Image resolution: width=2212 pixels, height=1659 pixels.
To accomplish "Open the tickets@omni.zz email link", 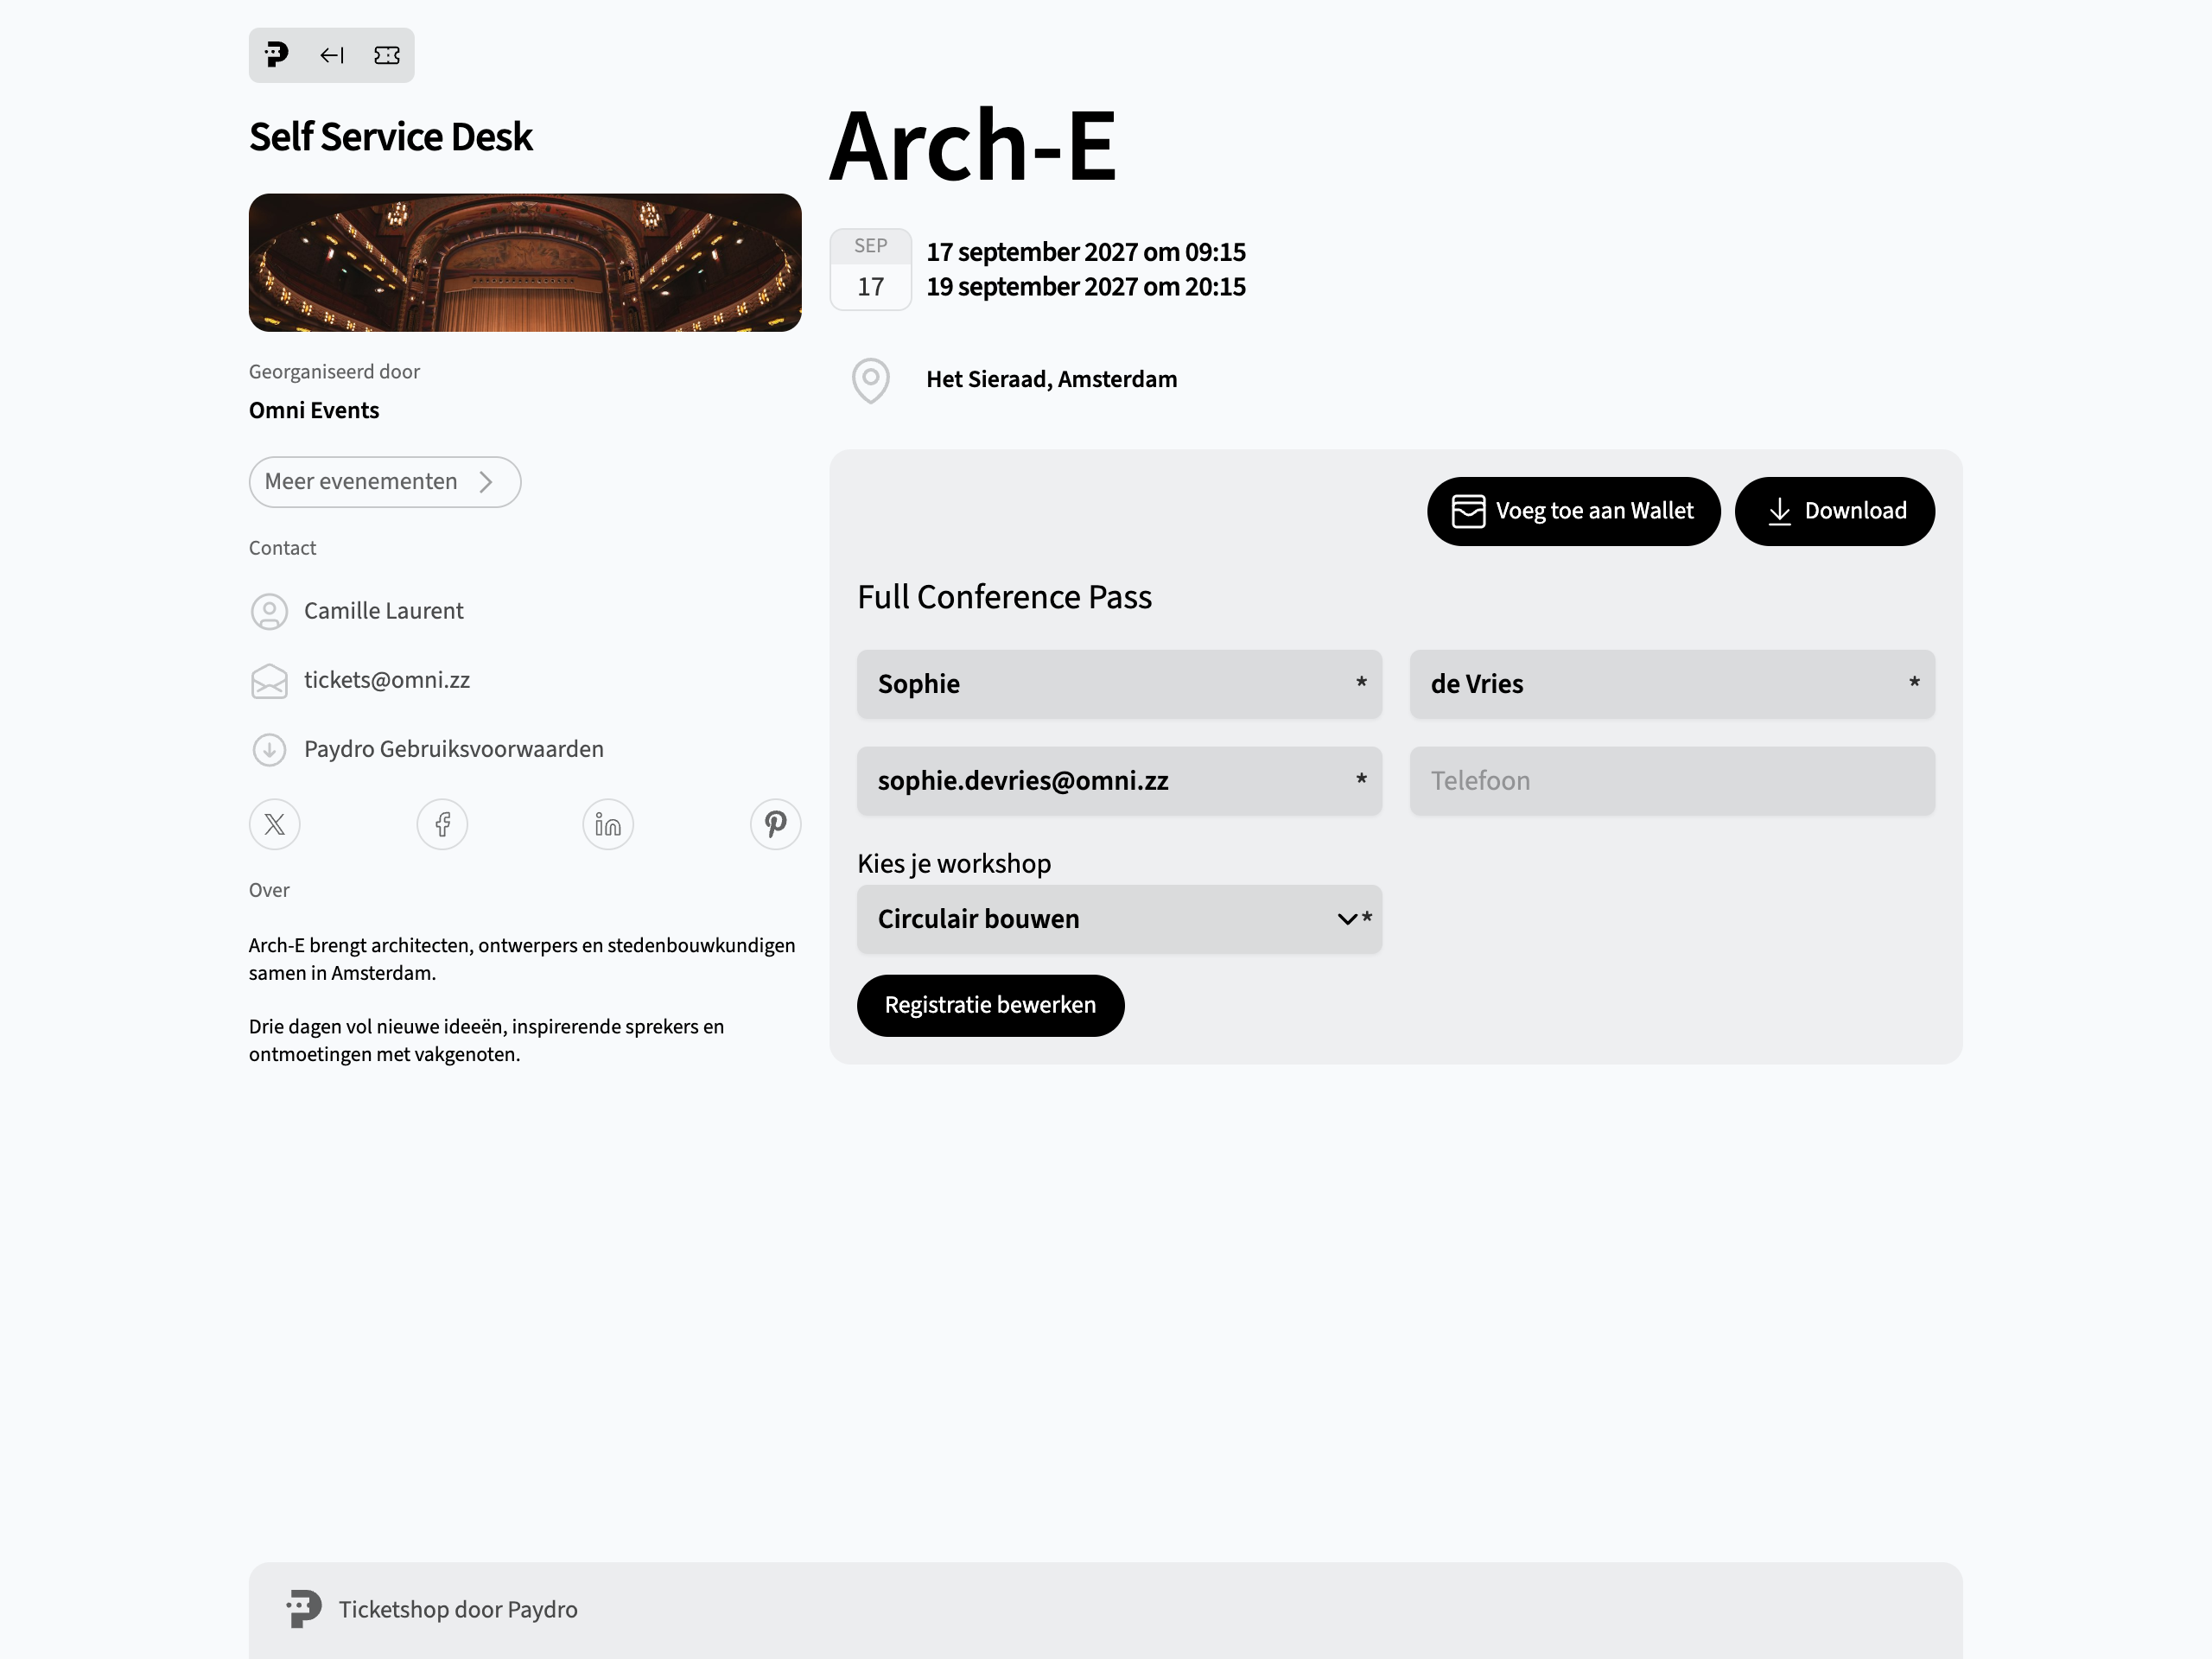I will (x=387, y=680).
